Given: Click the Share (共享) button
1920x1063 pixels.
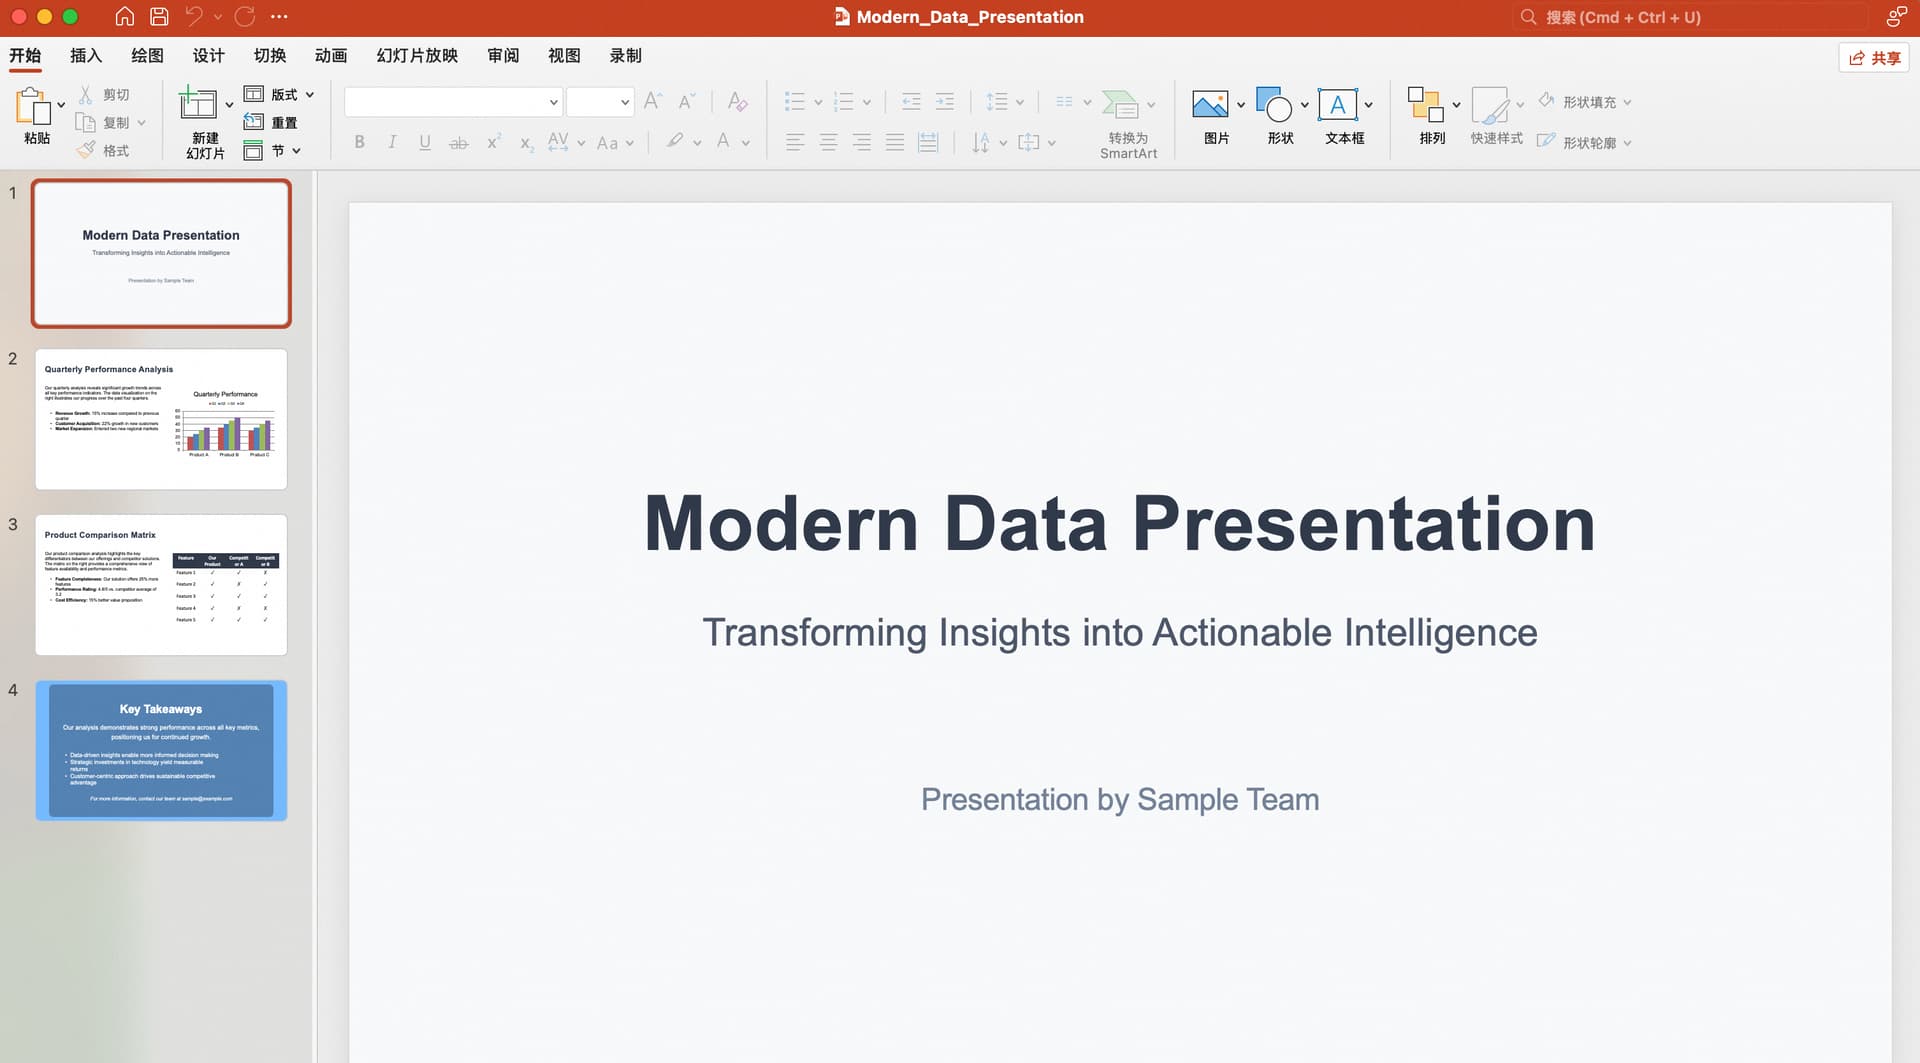Looking at the screenshot, I should pyautogui.click(x=1874, y=58).
